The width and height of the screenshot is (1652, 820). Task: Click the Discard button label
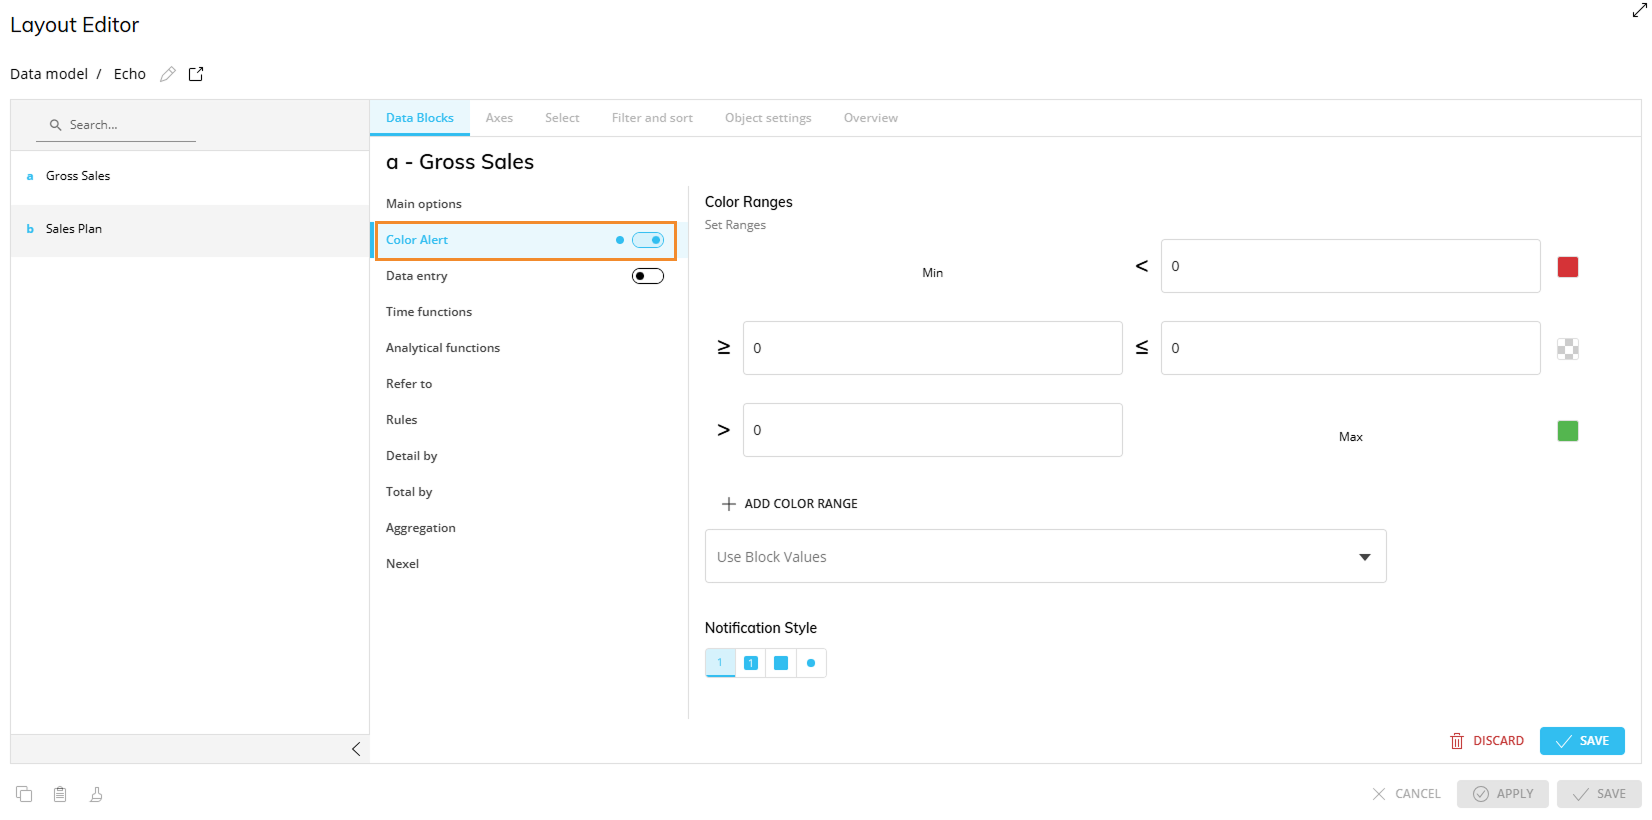coord(1498,741)
